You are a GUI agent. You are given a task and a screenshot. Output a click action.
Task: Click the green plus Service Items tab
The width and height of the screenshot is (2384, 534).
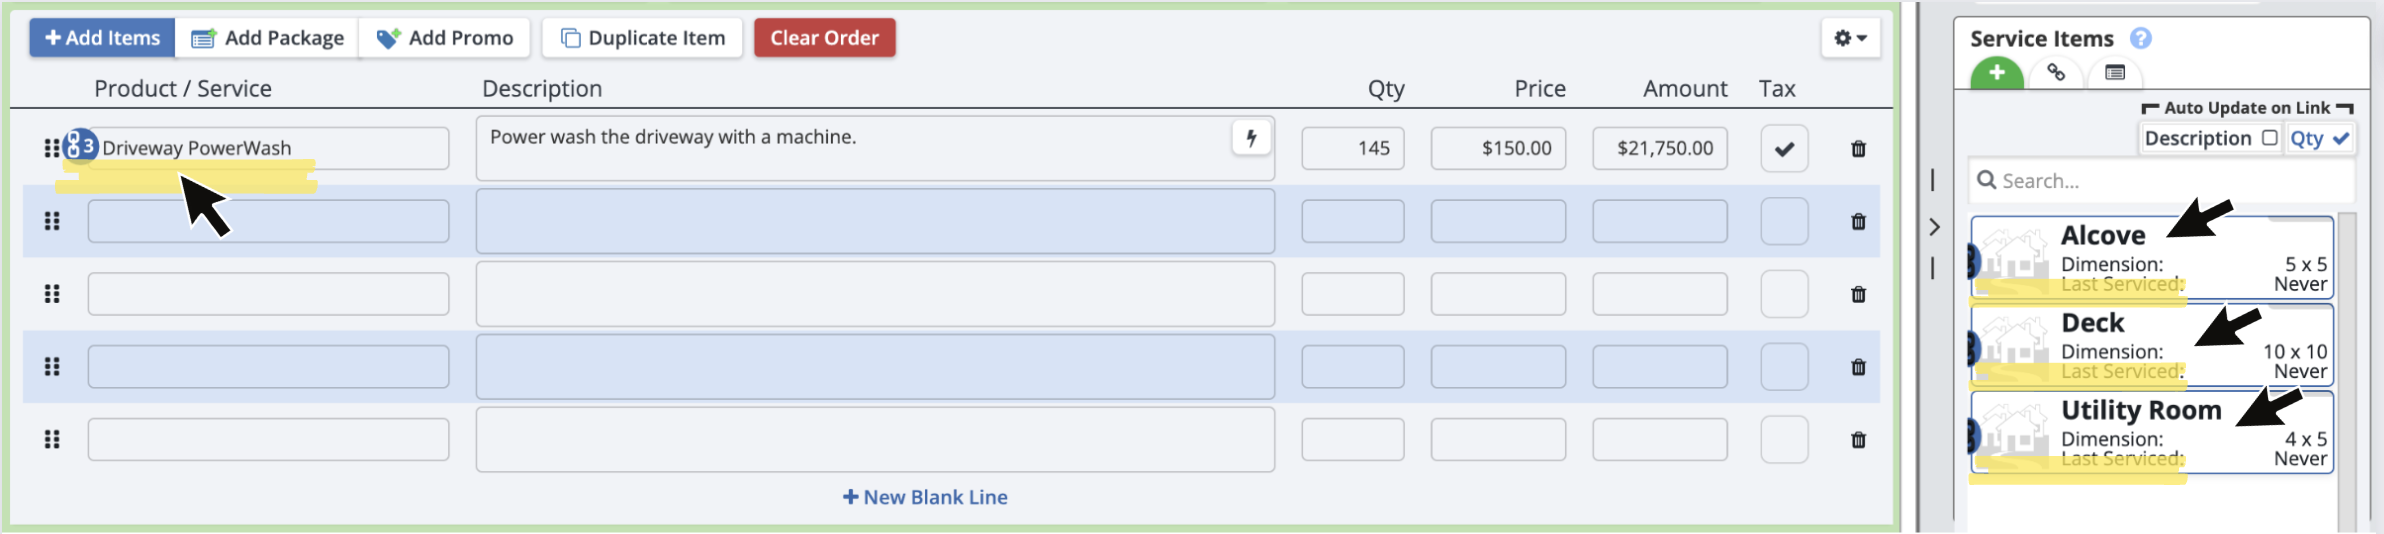(1996, 73)
